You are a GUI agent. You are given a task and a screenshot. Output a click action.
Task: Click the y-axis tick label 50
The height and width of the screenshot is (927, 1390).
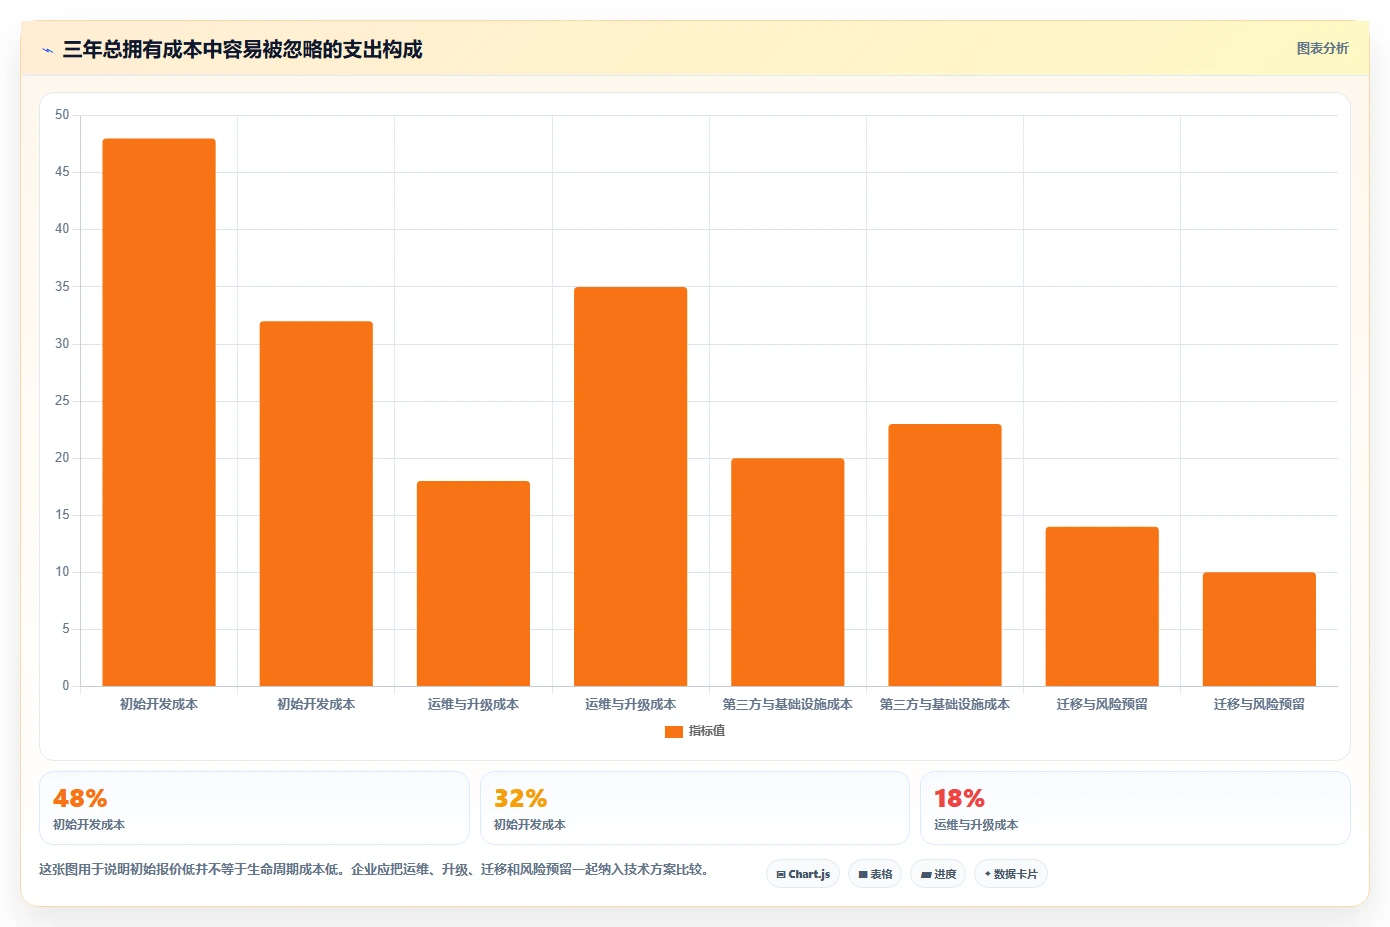[x=62, y=115]
